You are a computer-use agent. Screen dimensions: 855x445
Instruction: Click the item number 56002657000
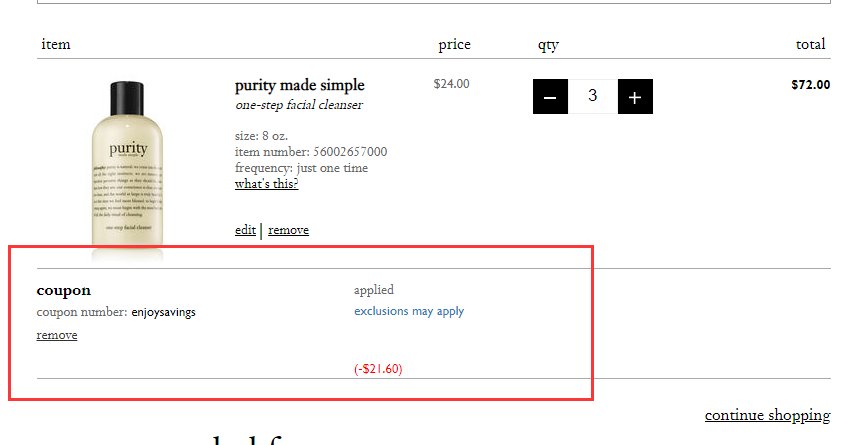tap(311, 152)
